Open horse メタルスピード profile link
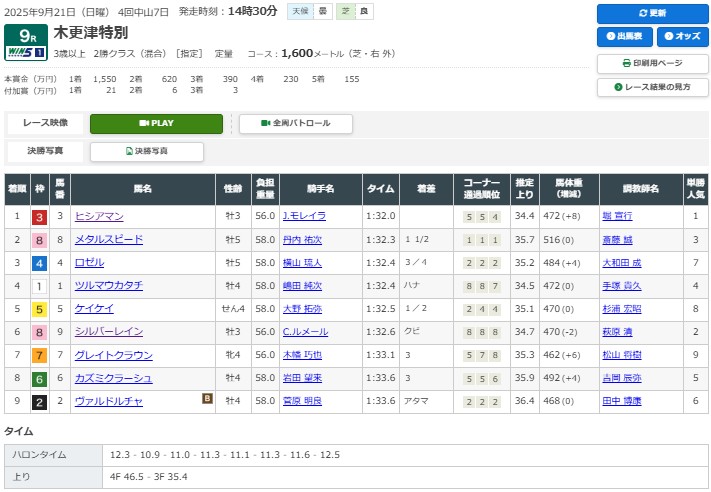711x492 pixels. point(108,240)
